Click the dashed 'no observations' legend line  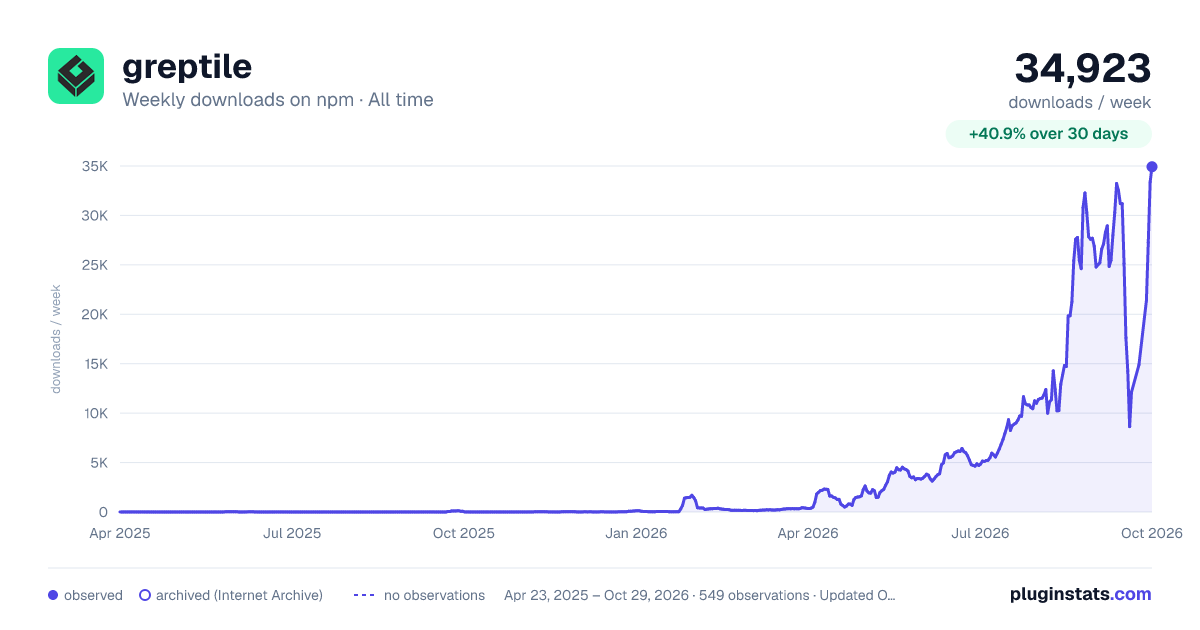pyautogui.click(x=365, y=595)
